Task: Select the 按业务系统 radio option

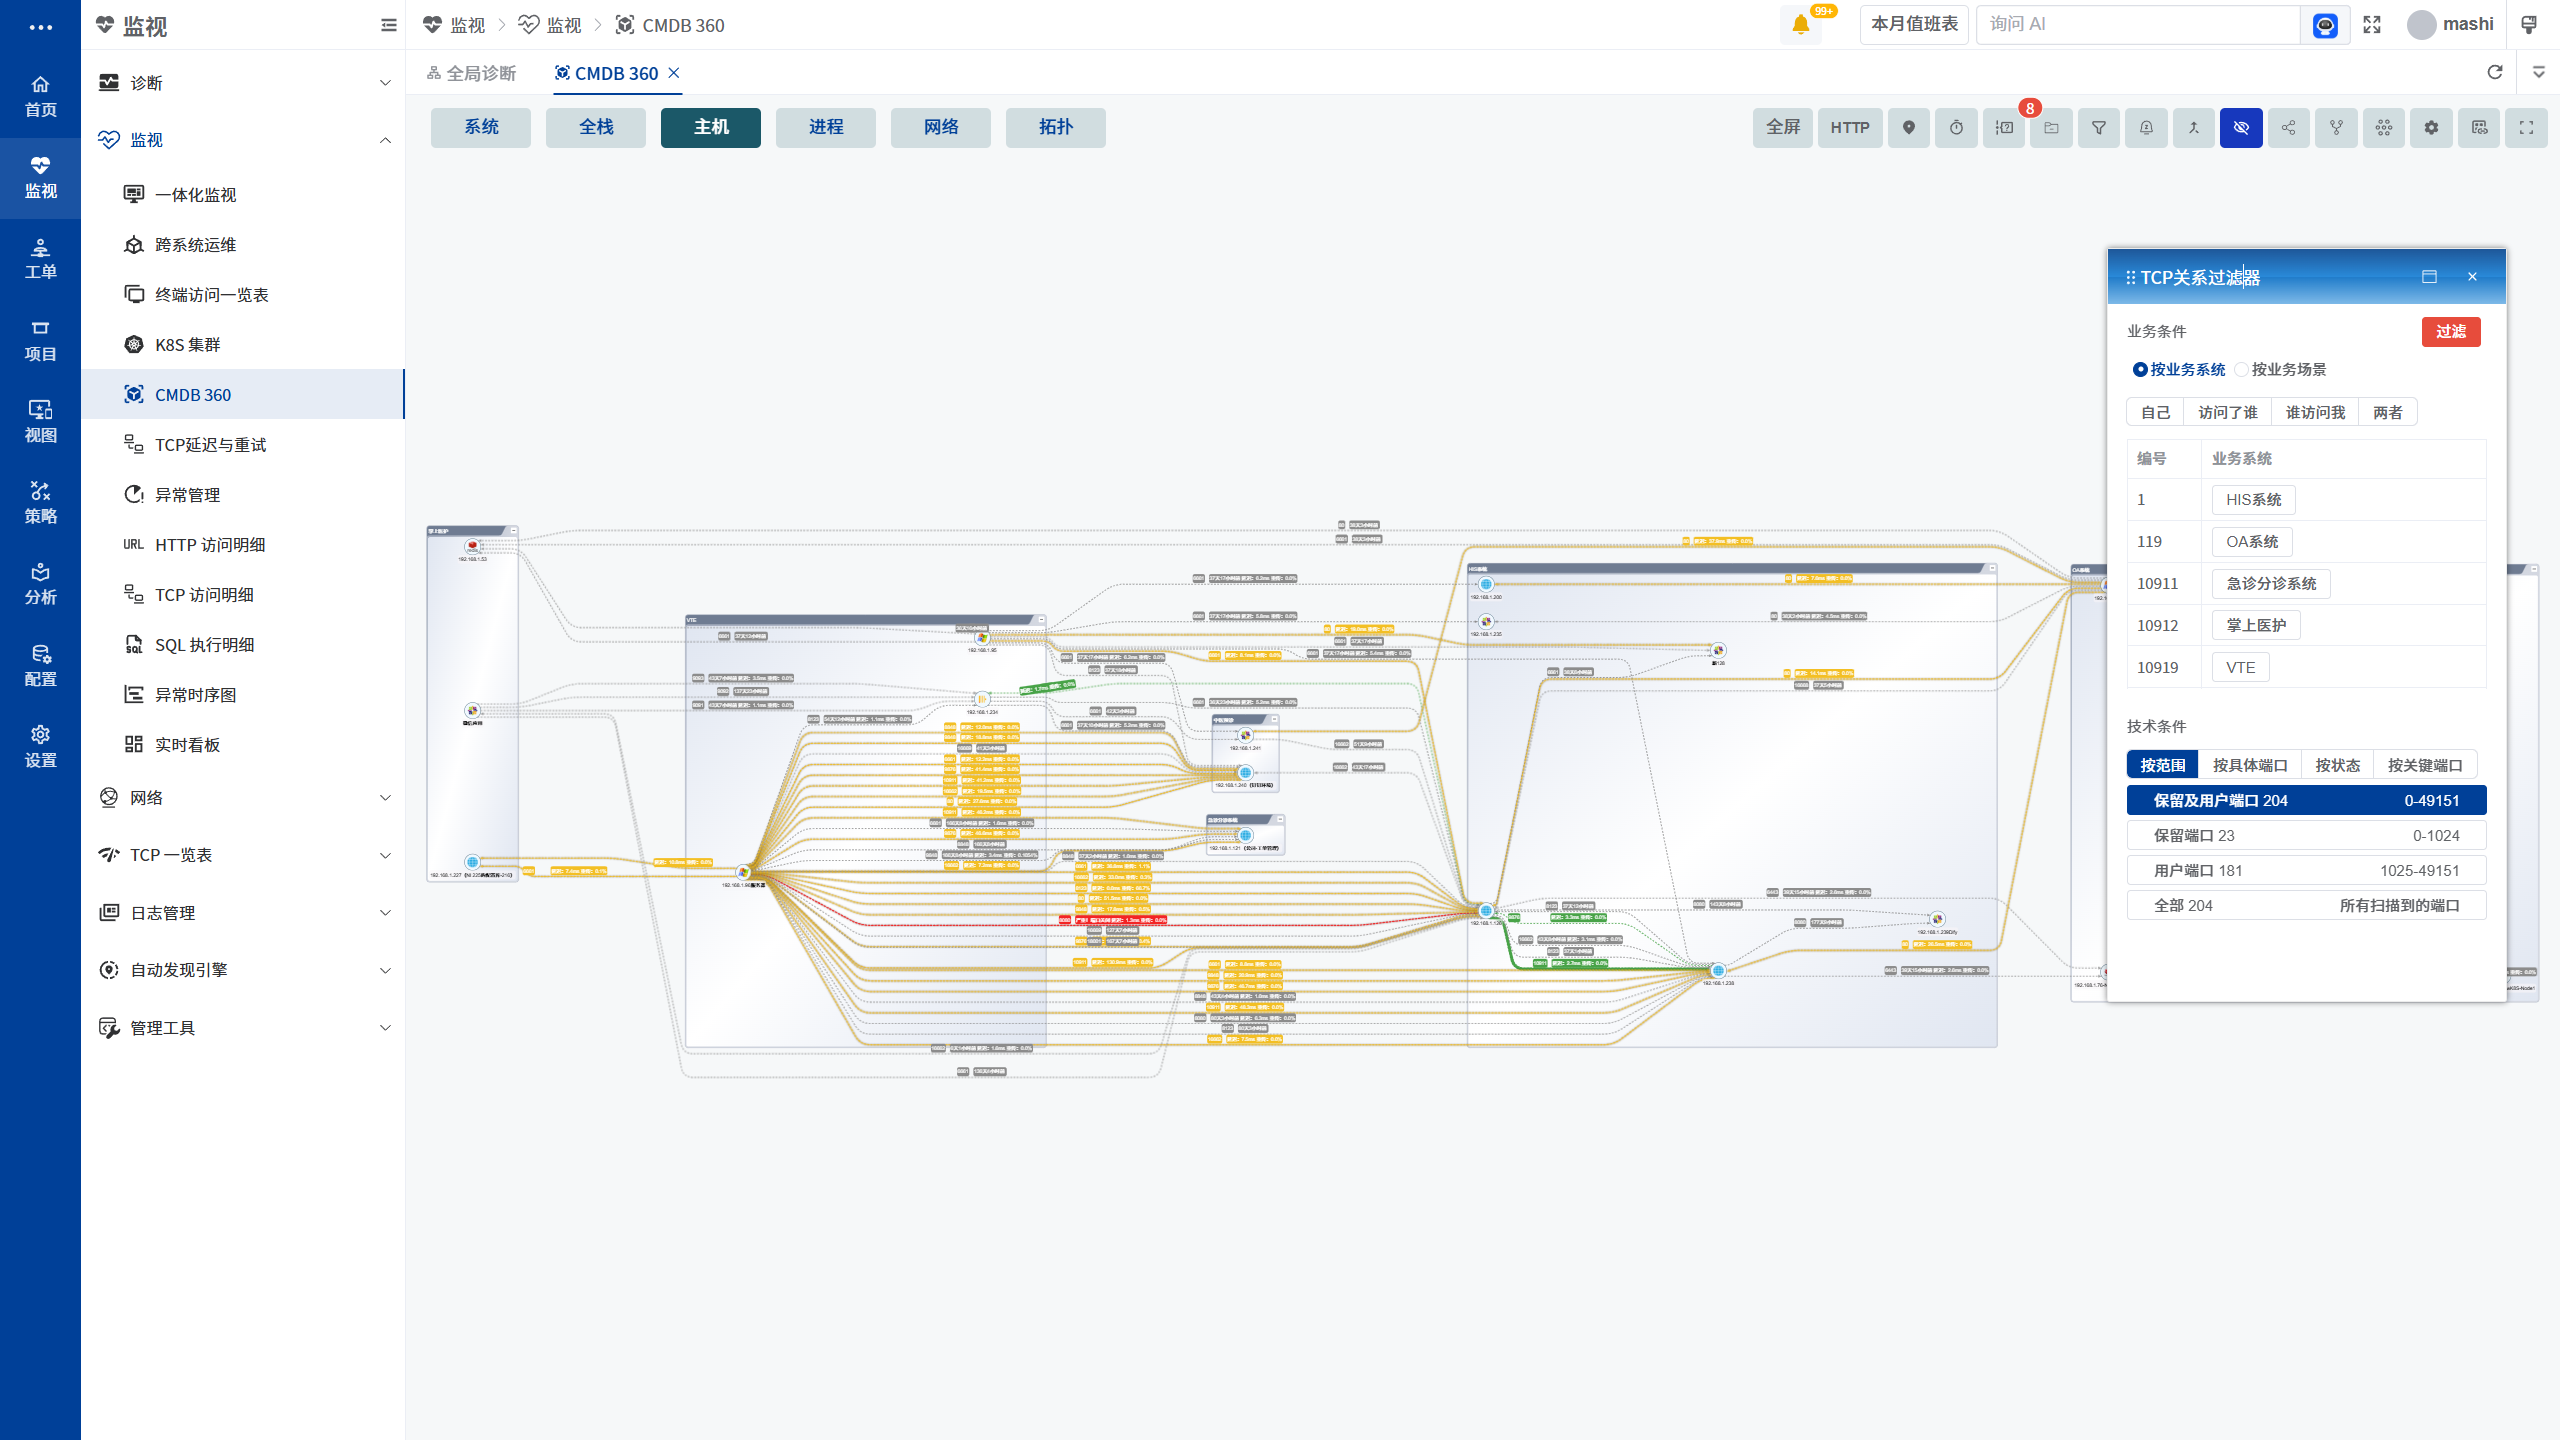Action: 2179,369
